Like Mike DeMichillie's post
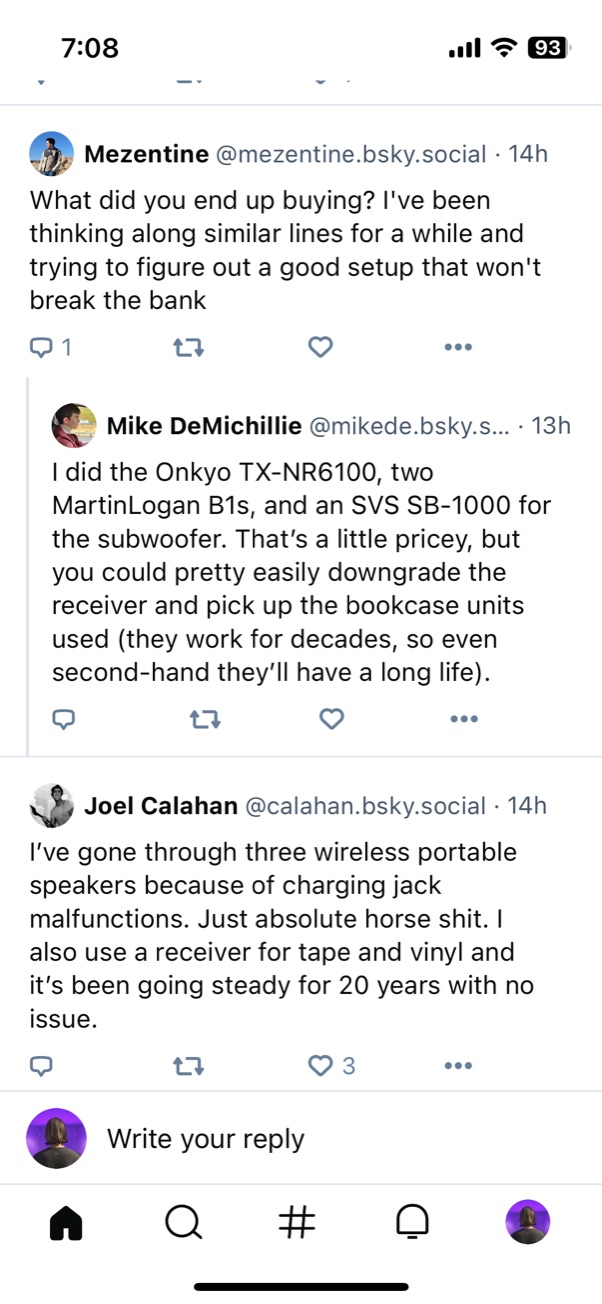 331,719
